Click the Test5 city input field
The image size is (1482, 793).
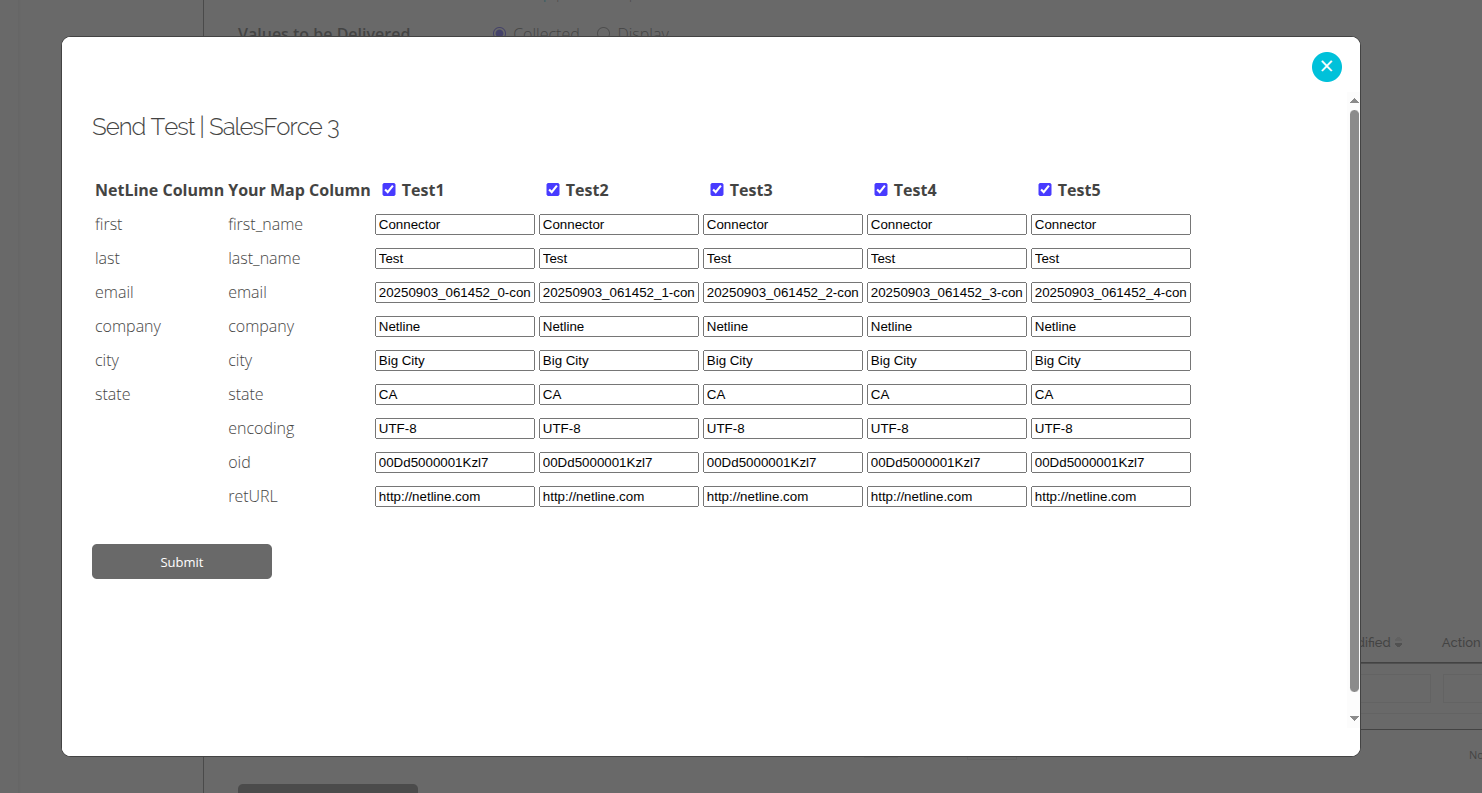(1111, 361)
